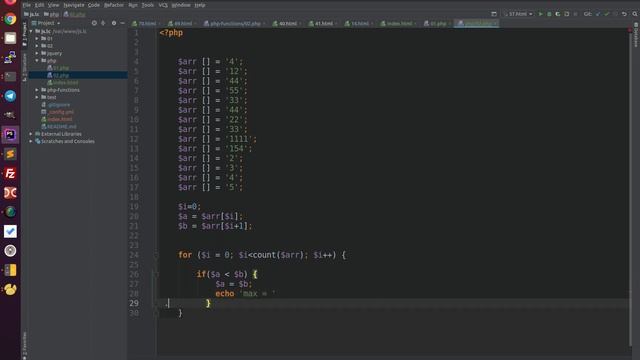The width and height of the screenshot is (640, 360).
Task: Open the Refactor menu
Action: [x=113, y=5]
